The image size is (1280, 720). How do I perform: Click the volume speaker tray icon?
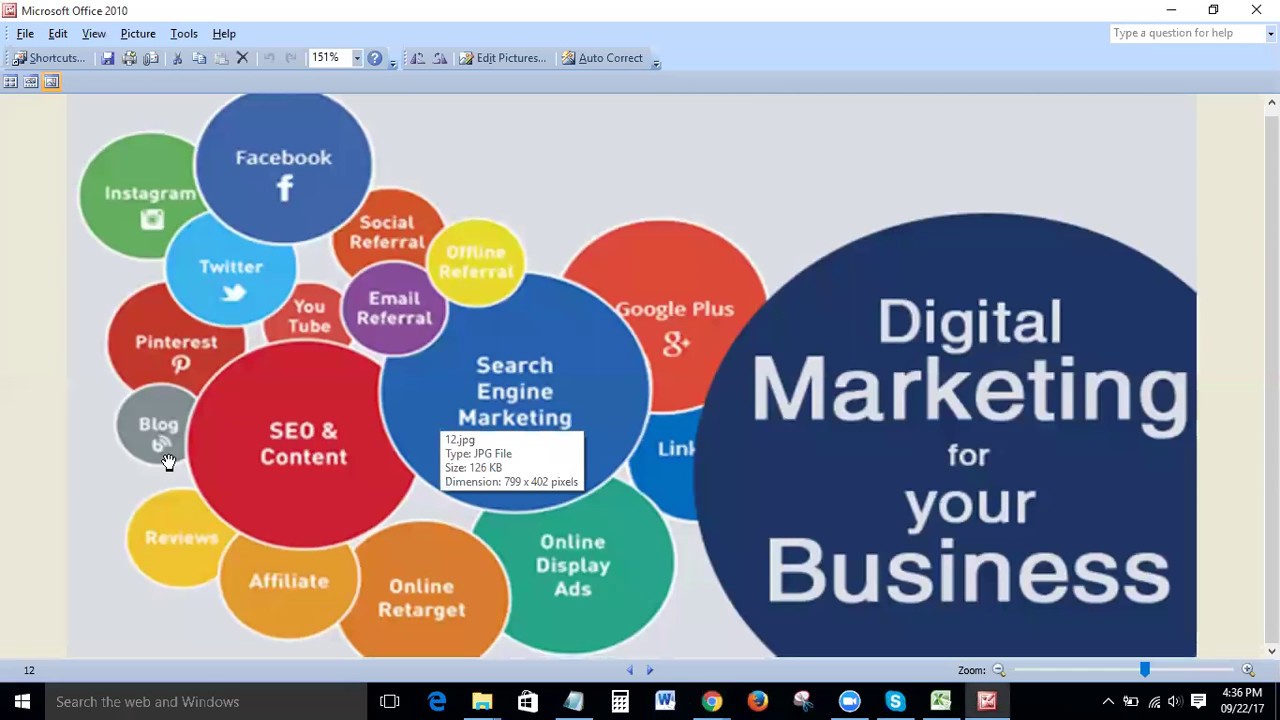coord(1175,702)
